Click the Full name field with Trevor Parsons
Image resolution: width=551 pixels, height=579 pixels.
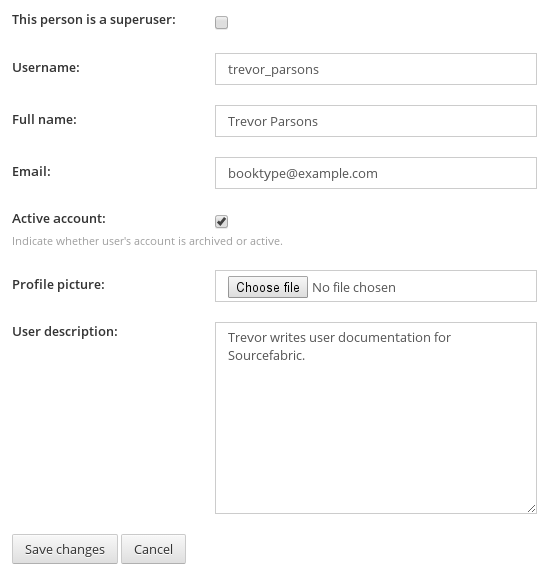pyautogui.click(x=376, y=121)
